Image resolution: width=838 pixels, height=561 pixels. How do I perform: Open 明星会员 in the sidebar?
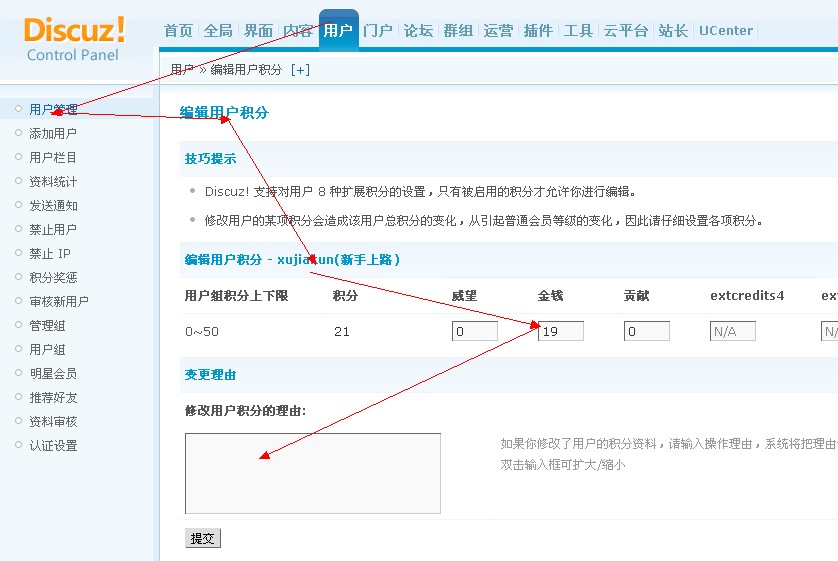pyautogui.click(x=53, y=374)
